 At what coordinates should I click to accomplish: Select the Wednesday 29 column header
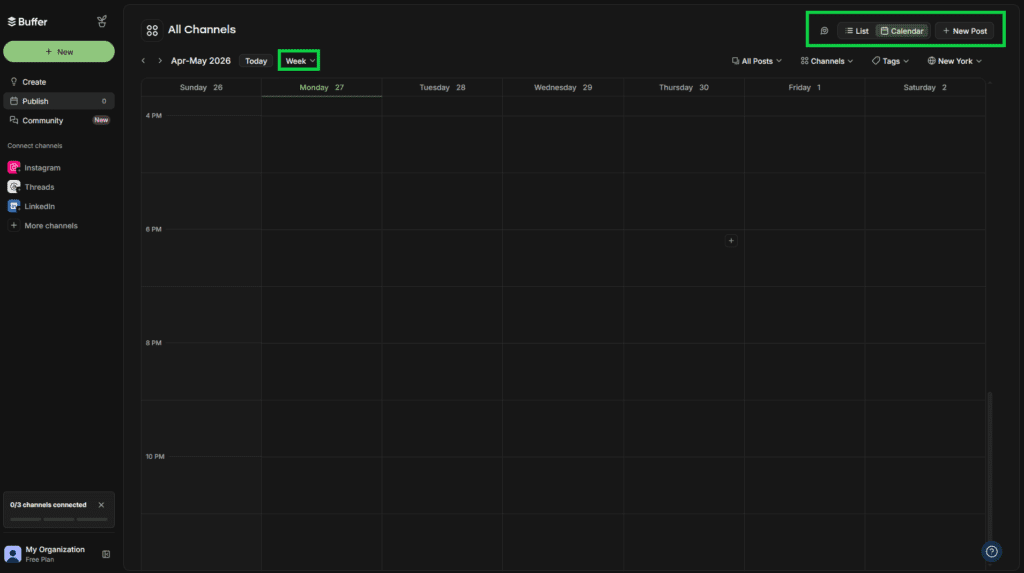[563, 88]
